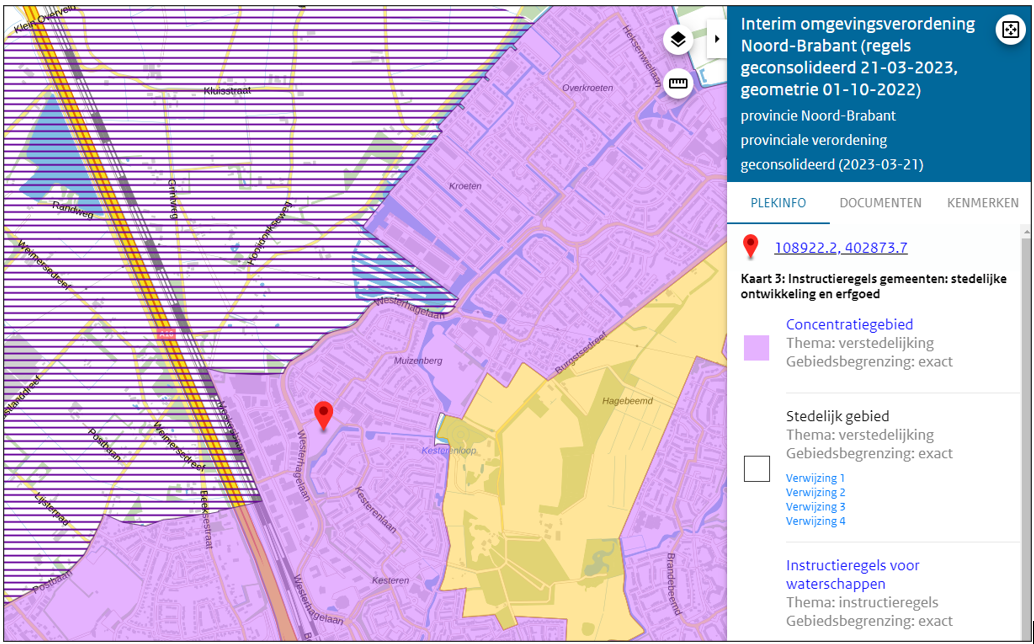
Task: Open the Concentratiegebied link
Action: 849,324
